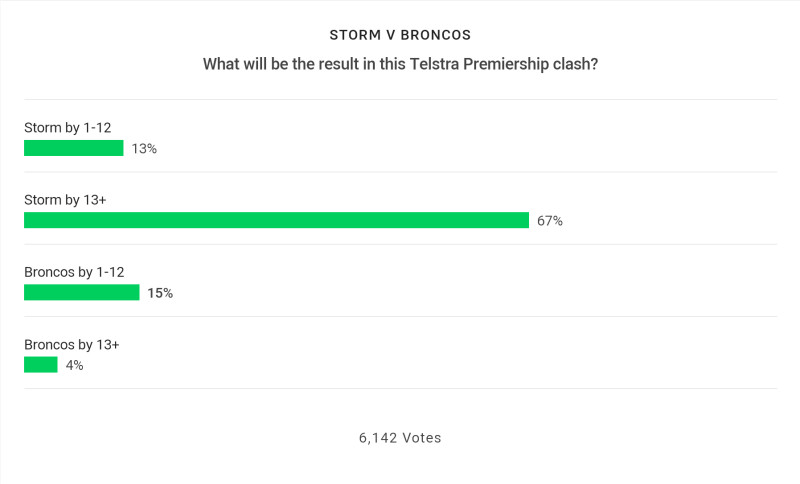Choose the 'Broncos by 1-12' option label
This screenshot has height=484, width=800.
point(74,272)
